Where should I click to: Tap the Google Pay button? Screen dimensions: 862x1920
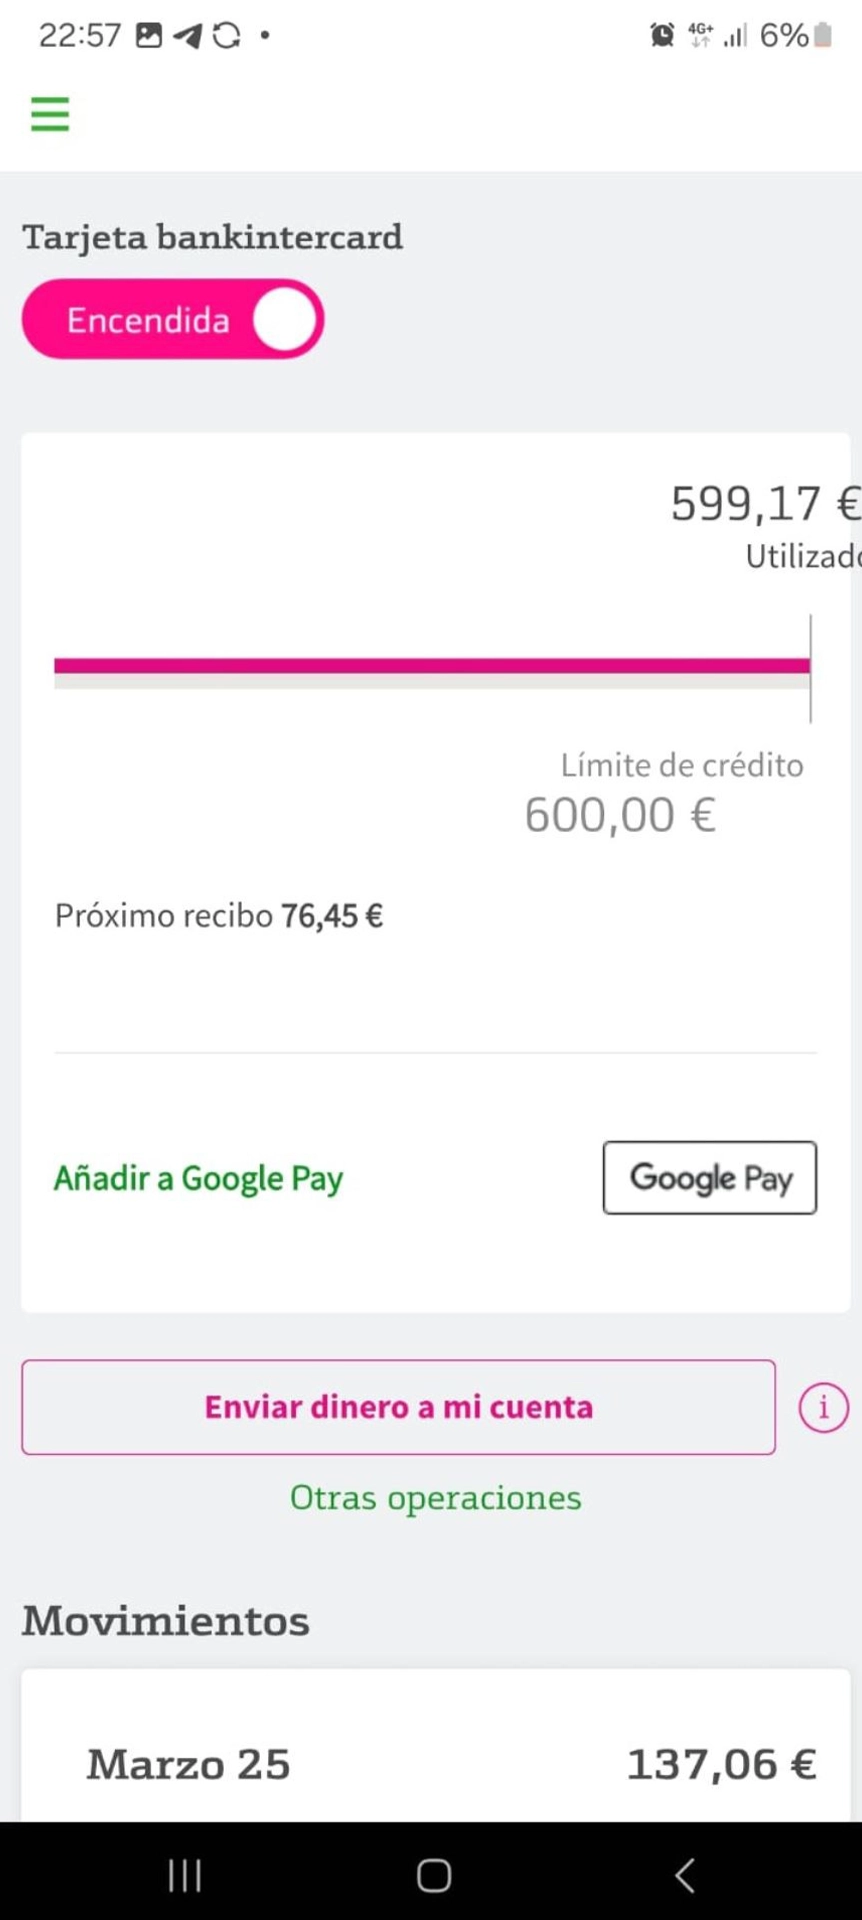[710, 1178]
